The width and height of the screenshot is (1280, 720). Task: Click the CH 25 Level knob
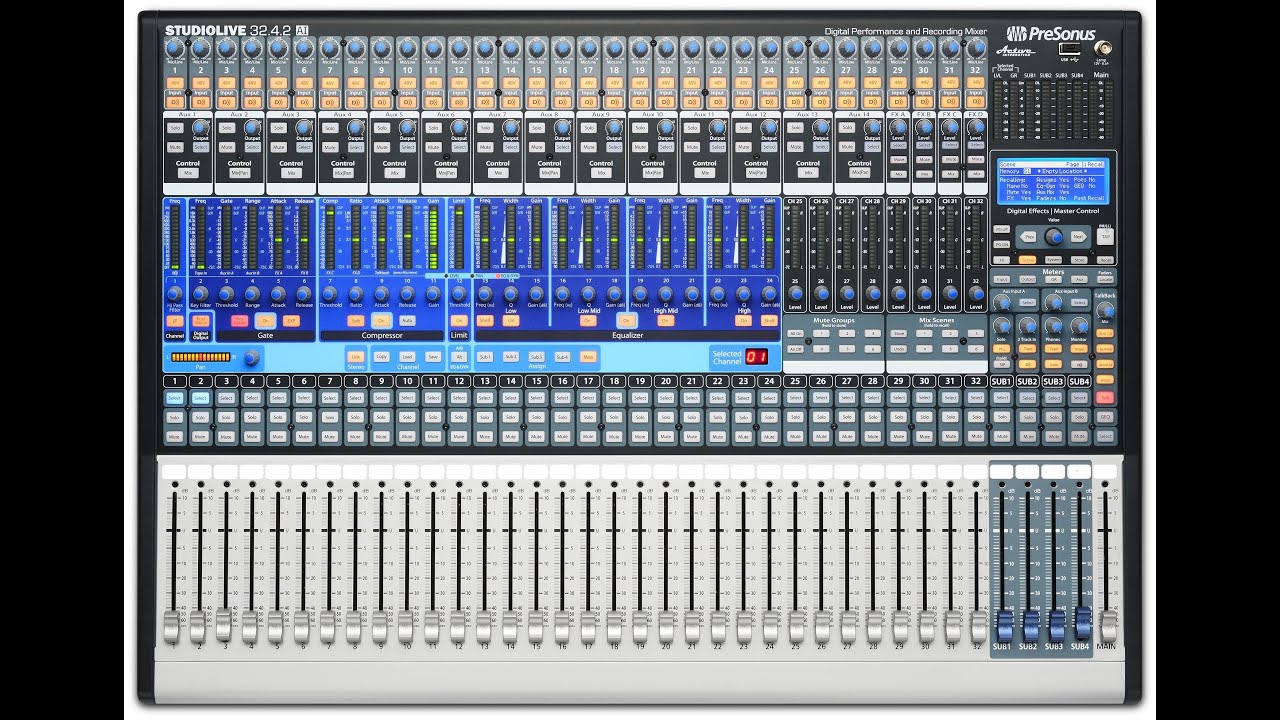coord(796,294)
